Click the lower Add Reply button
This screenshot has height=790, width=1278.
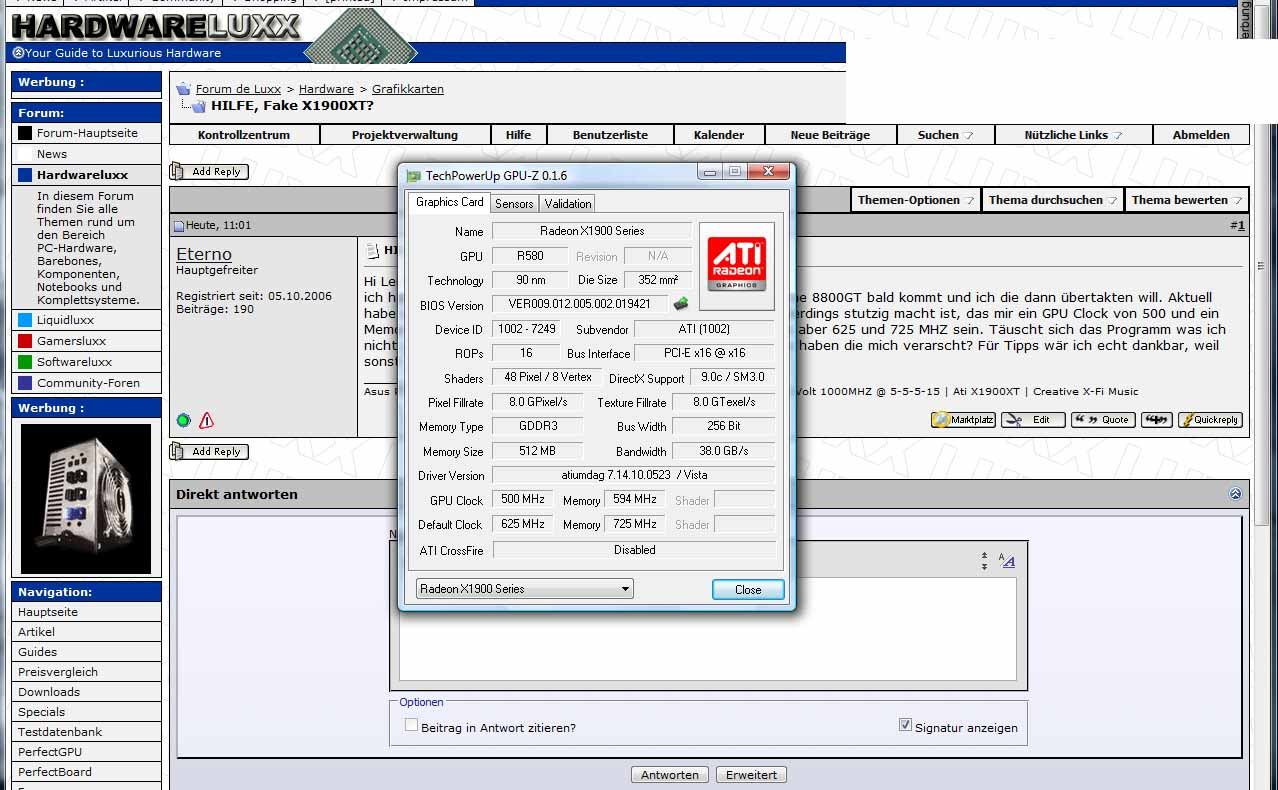(x=209, y=451)
